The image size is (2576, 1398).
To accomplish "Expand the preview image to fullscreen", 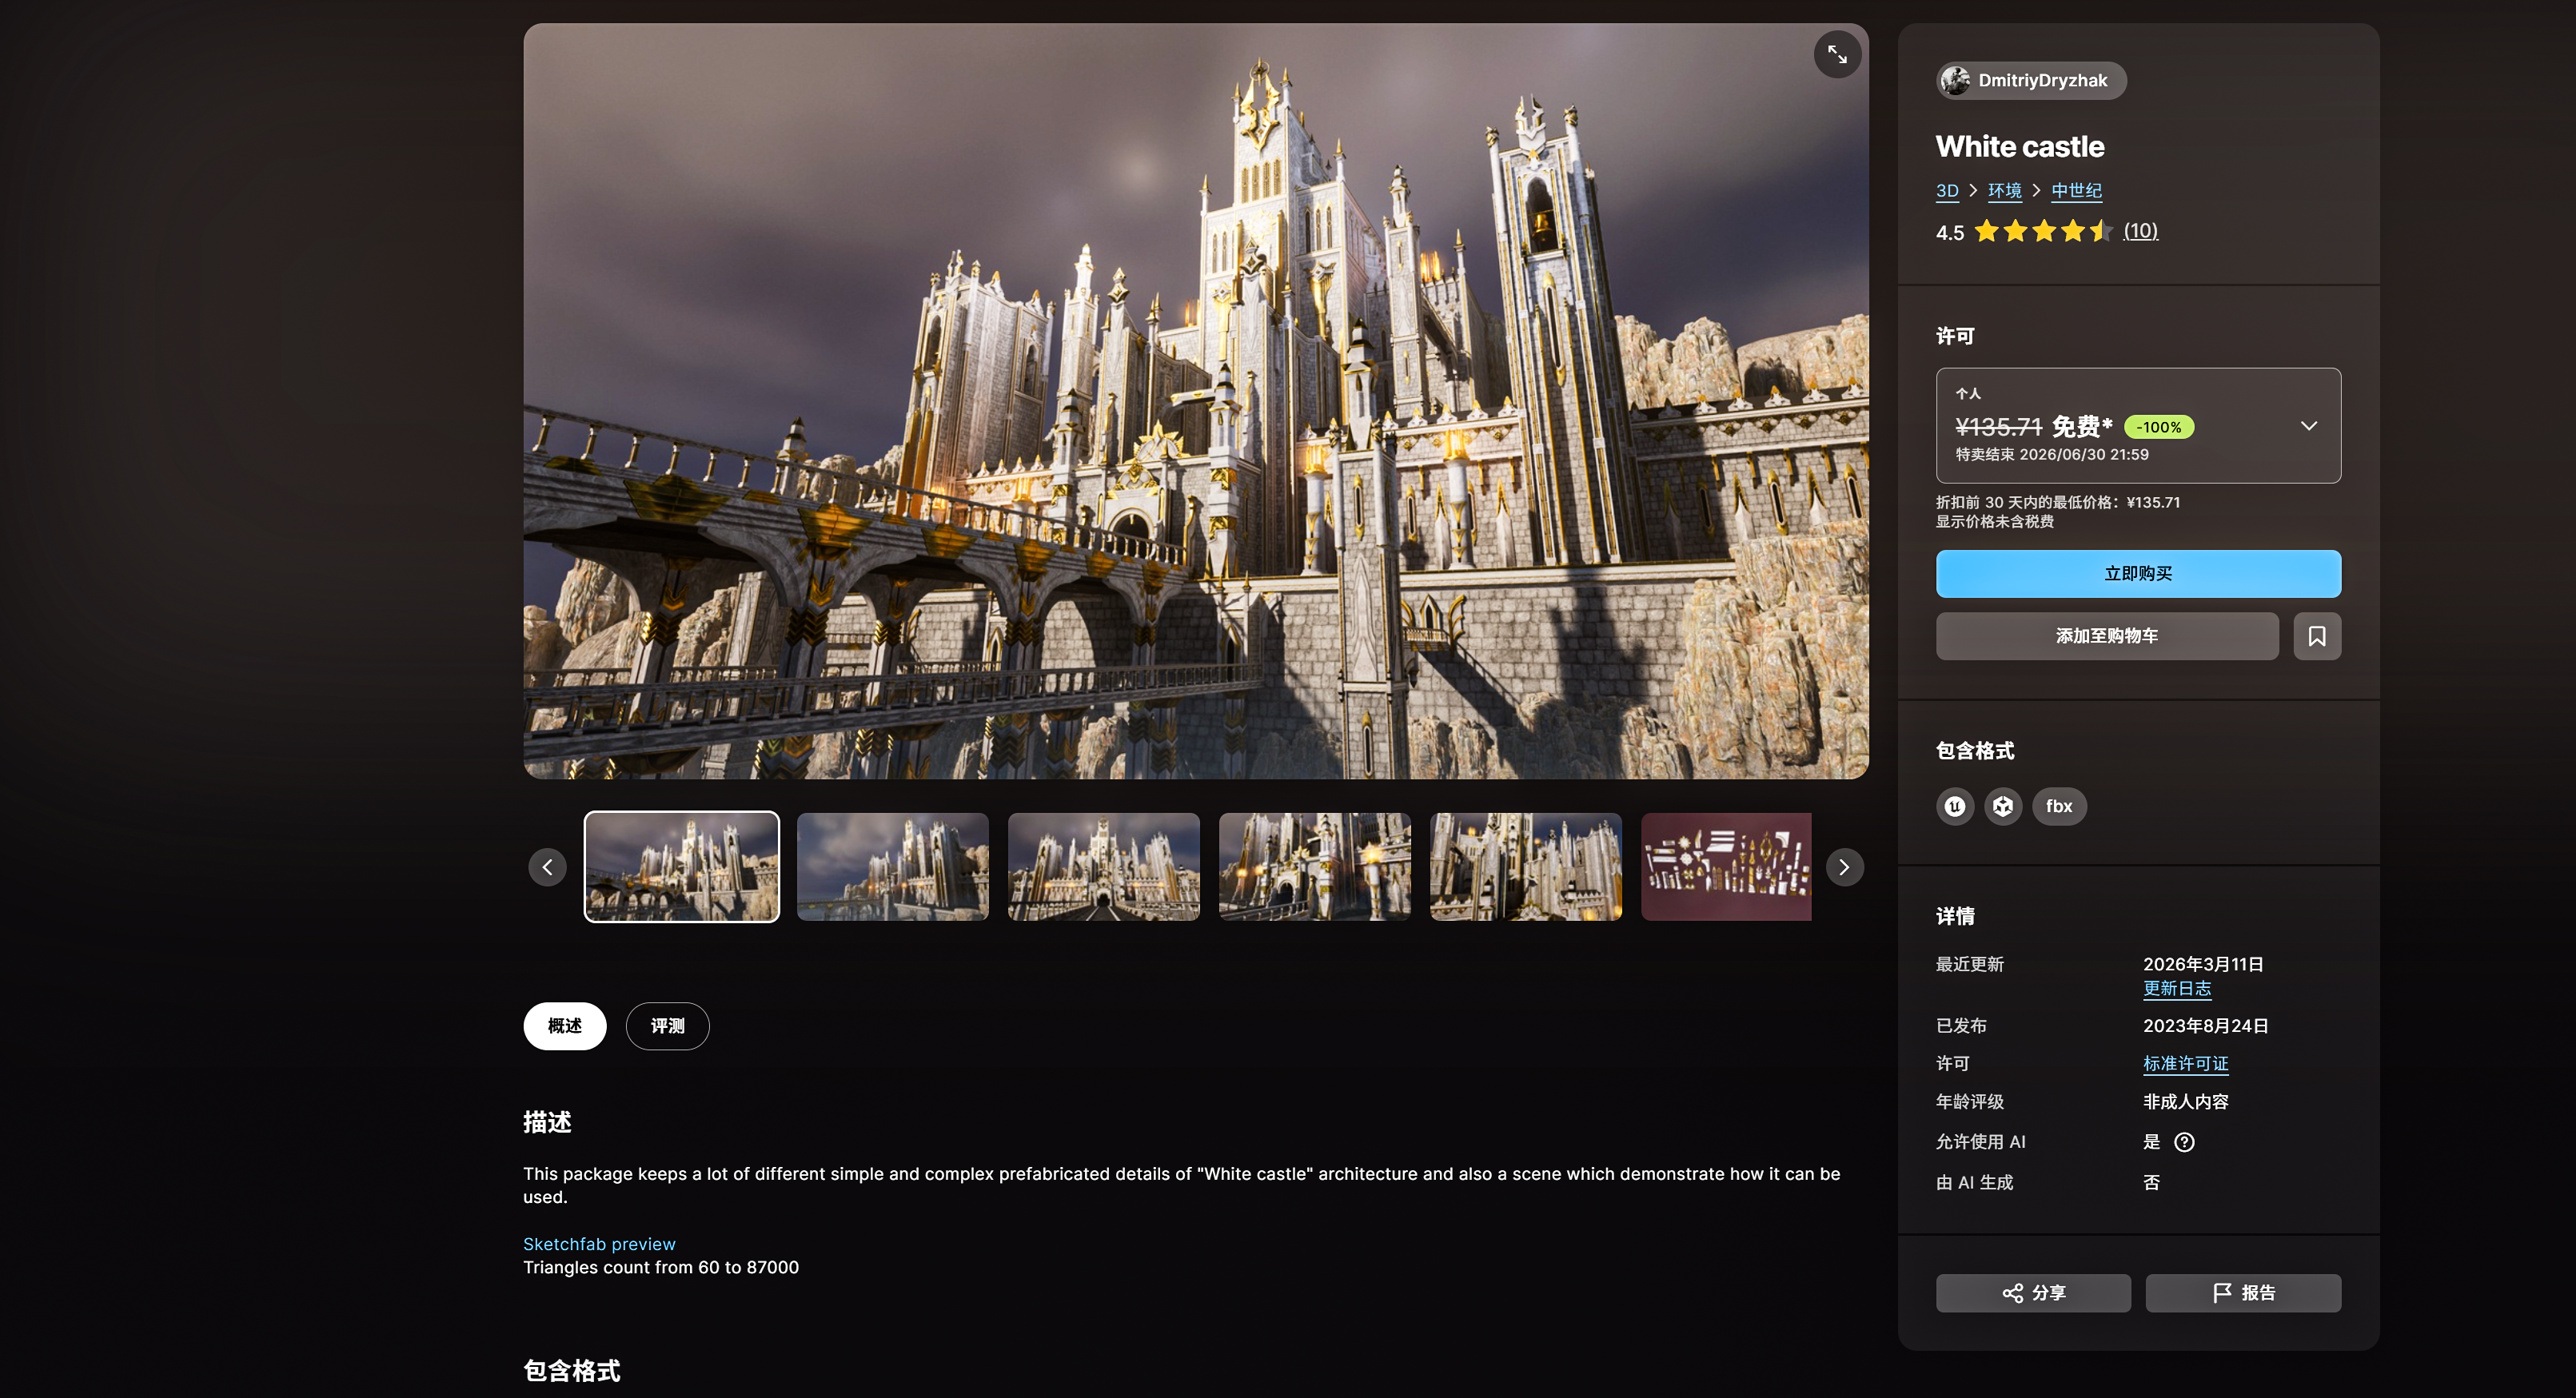I will point(1837,54).
